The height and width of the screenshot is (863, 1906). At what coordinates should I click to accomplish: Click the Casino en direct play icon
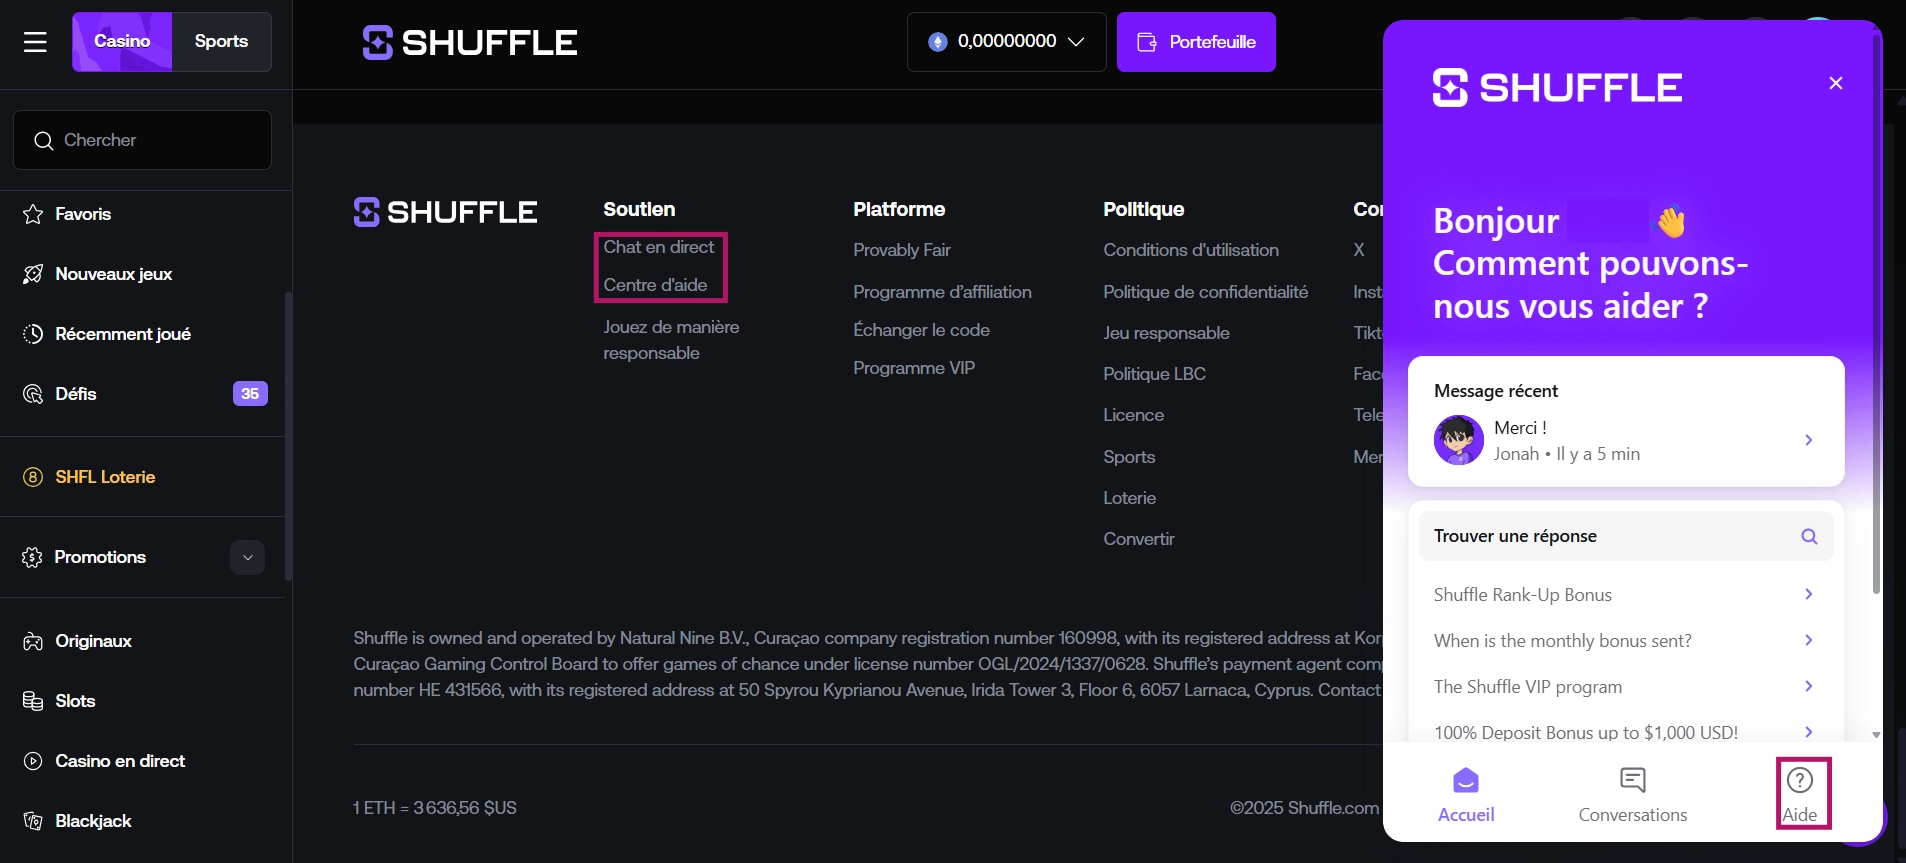33,761
